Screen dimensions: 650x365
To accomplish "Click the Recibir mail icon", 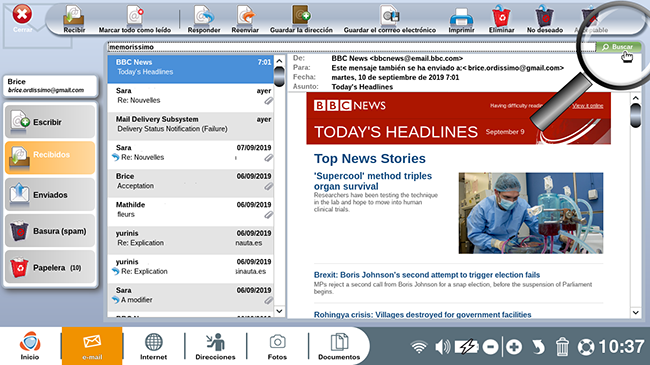I will [74, 19].
